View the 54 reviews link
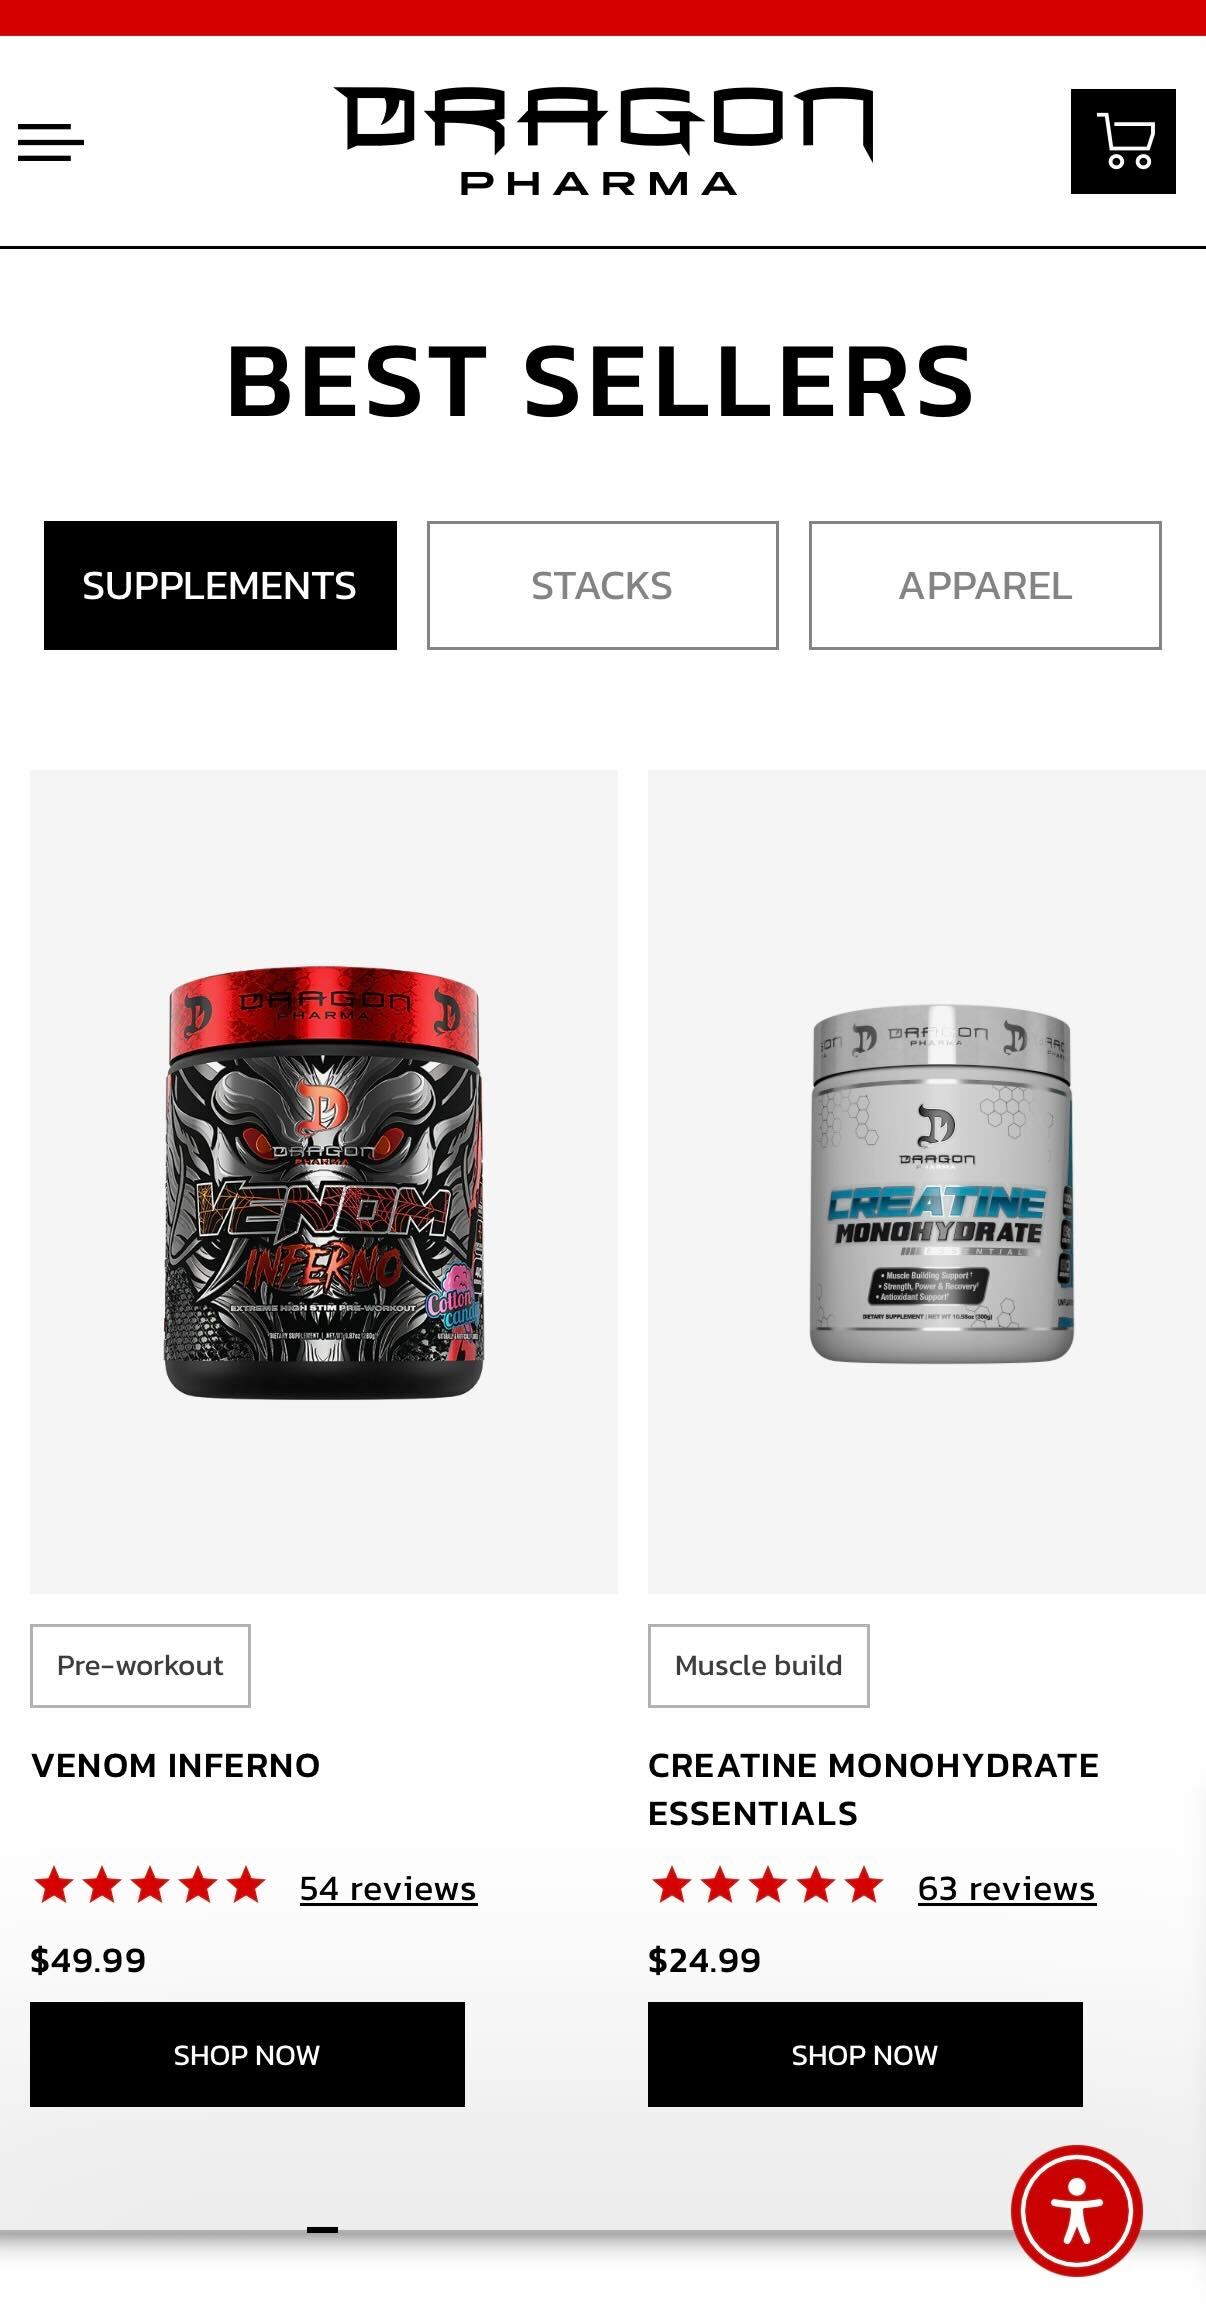This screenshot has width=1206, height=2312. tap(388, 1888)
